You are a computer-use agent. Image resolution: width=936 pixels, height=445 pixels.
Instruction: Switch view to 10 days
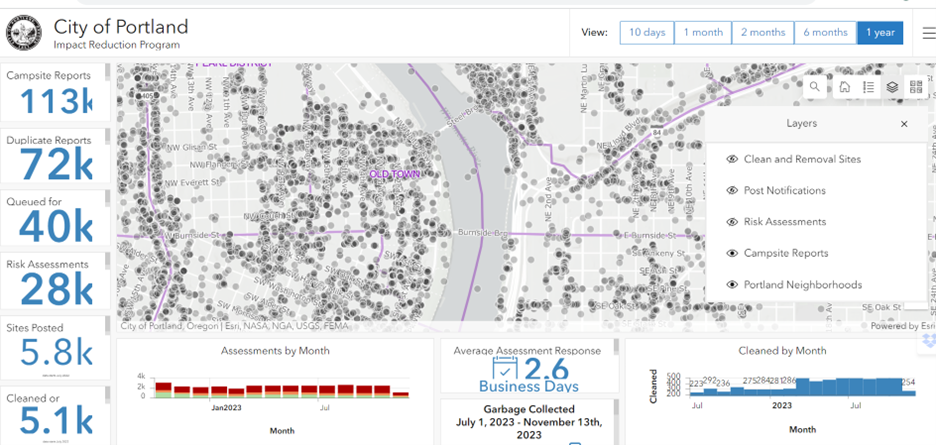647,33
